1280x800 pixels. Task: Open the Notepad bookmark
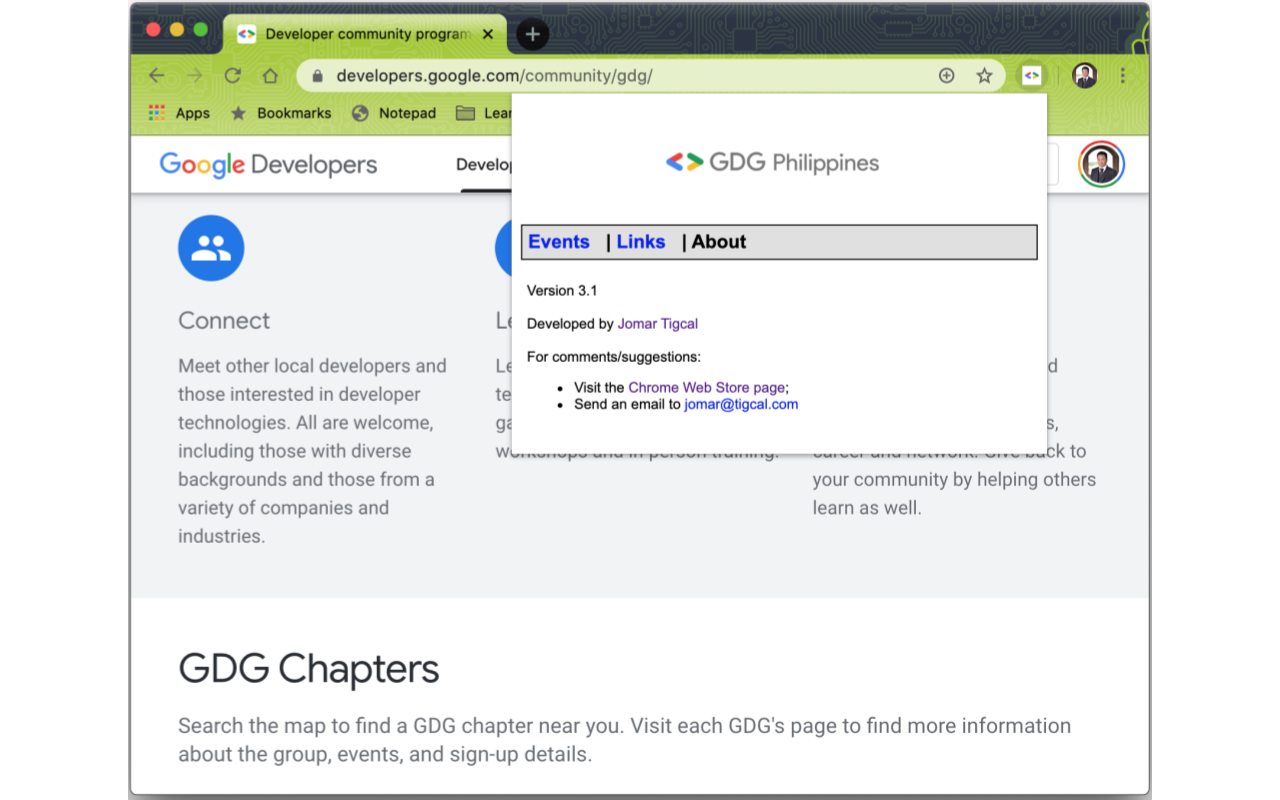pyautogui.click(x=394, y=113)
